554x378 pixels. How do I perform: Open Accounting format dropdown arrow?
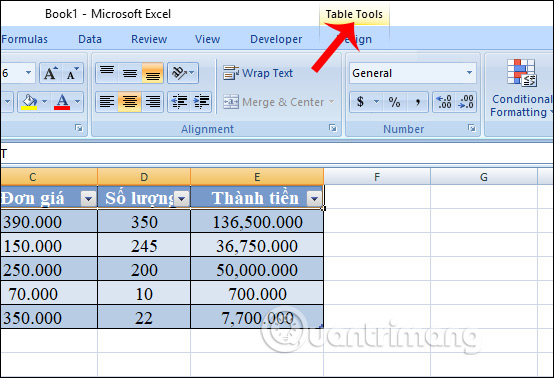[x=377, y=102]
